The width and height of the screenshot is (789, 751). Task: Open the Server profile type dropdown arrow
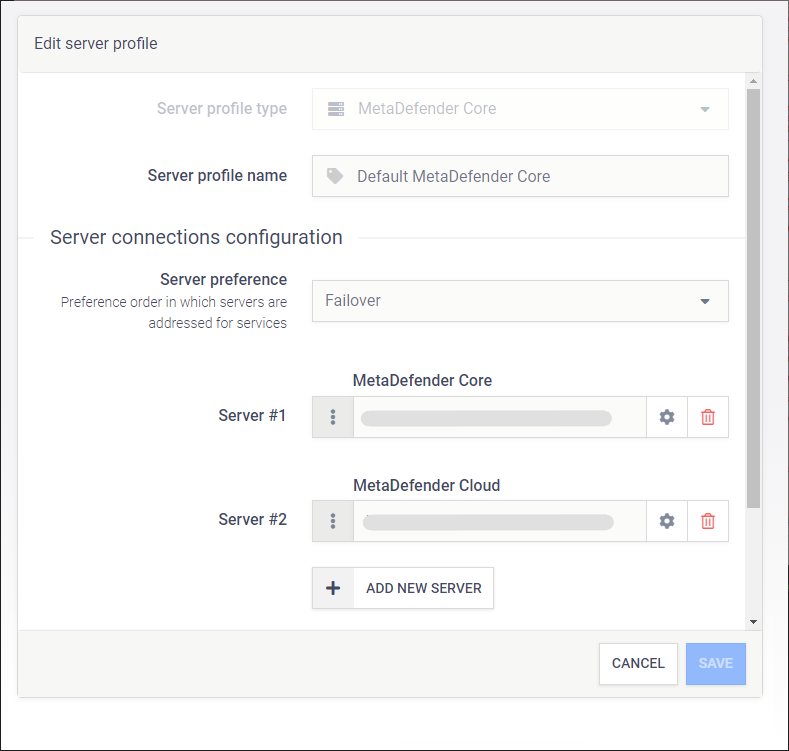point(704,109)
